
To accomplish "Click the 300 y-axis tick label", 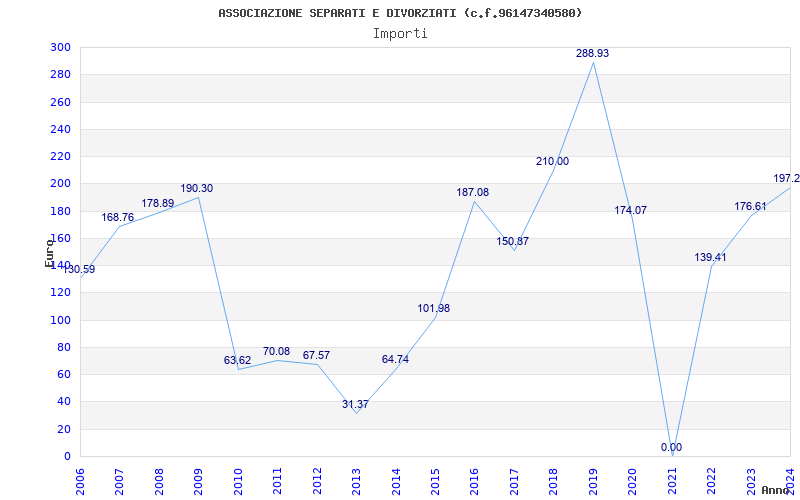I will pos(60,47).
